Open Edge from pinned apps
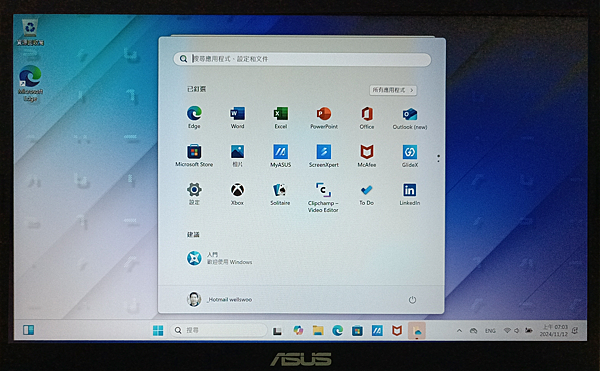Screen dimensions: 600x371 coord(194,117)
